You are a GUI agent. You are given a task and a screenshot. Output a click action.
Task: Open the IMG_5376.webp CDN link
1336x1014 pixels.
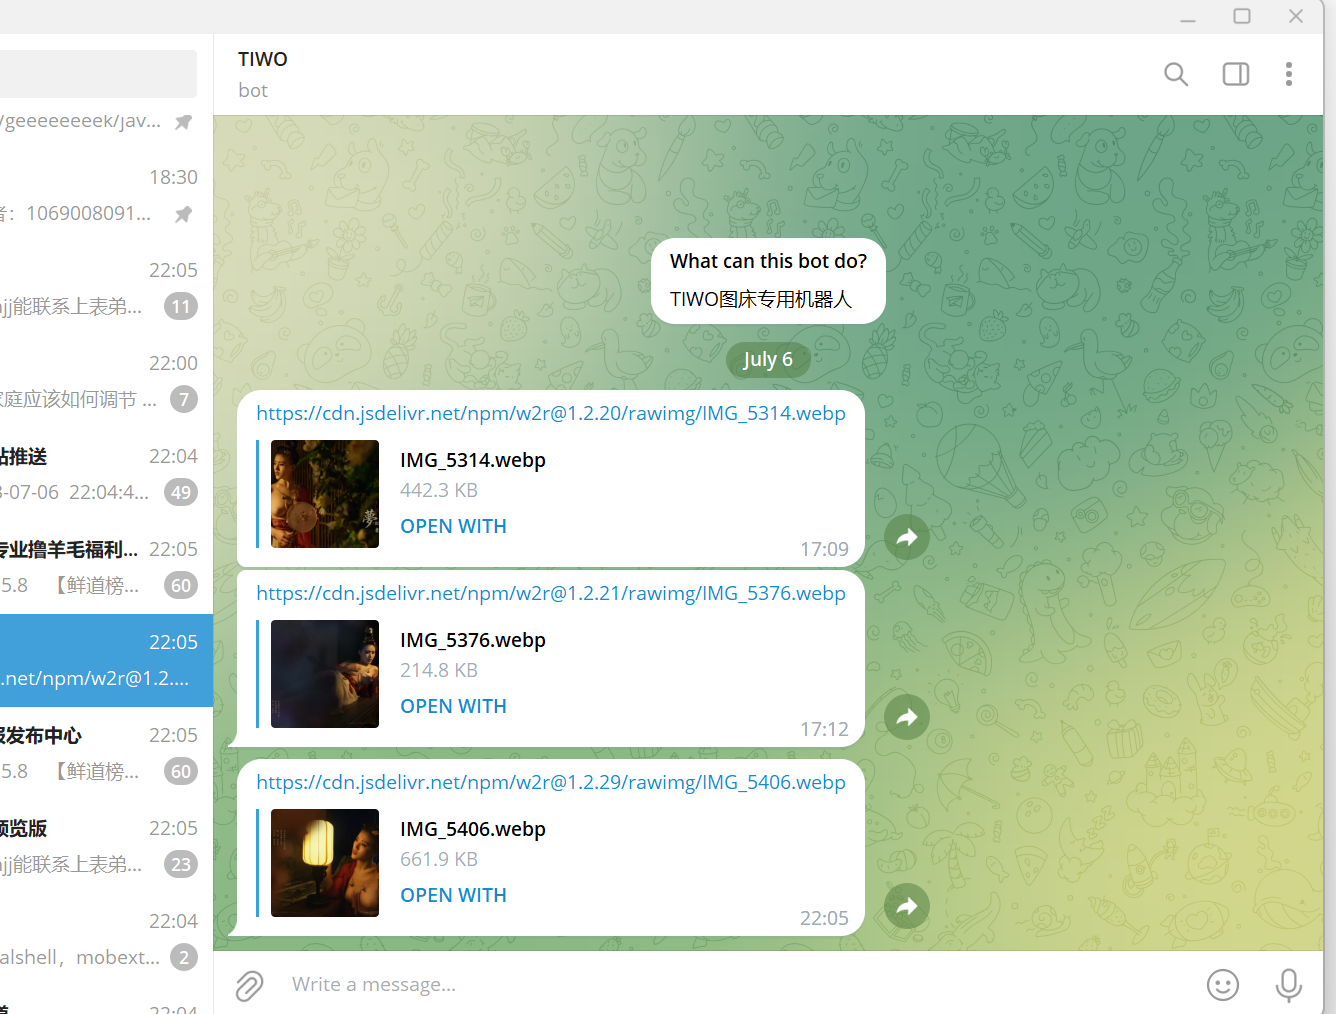tap(551, 593)
